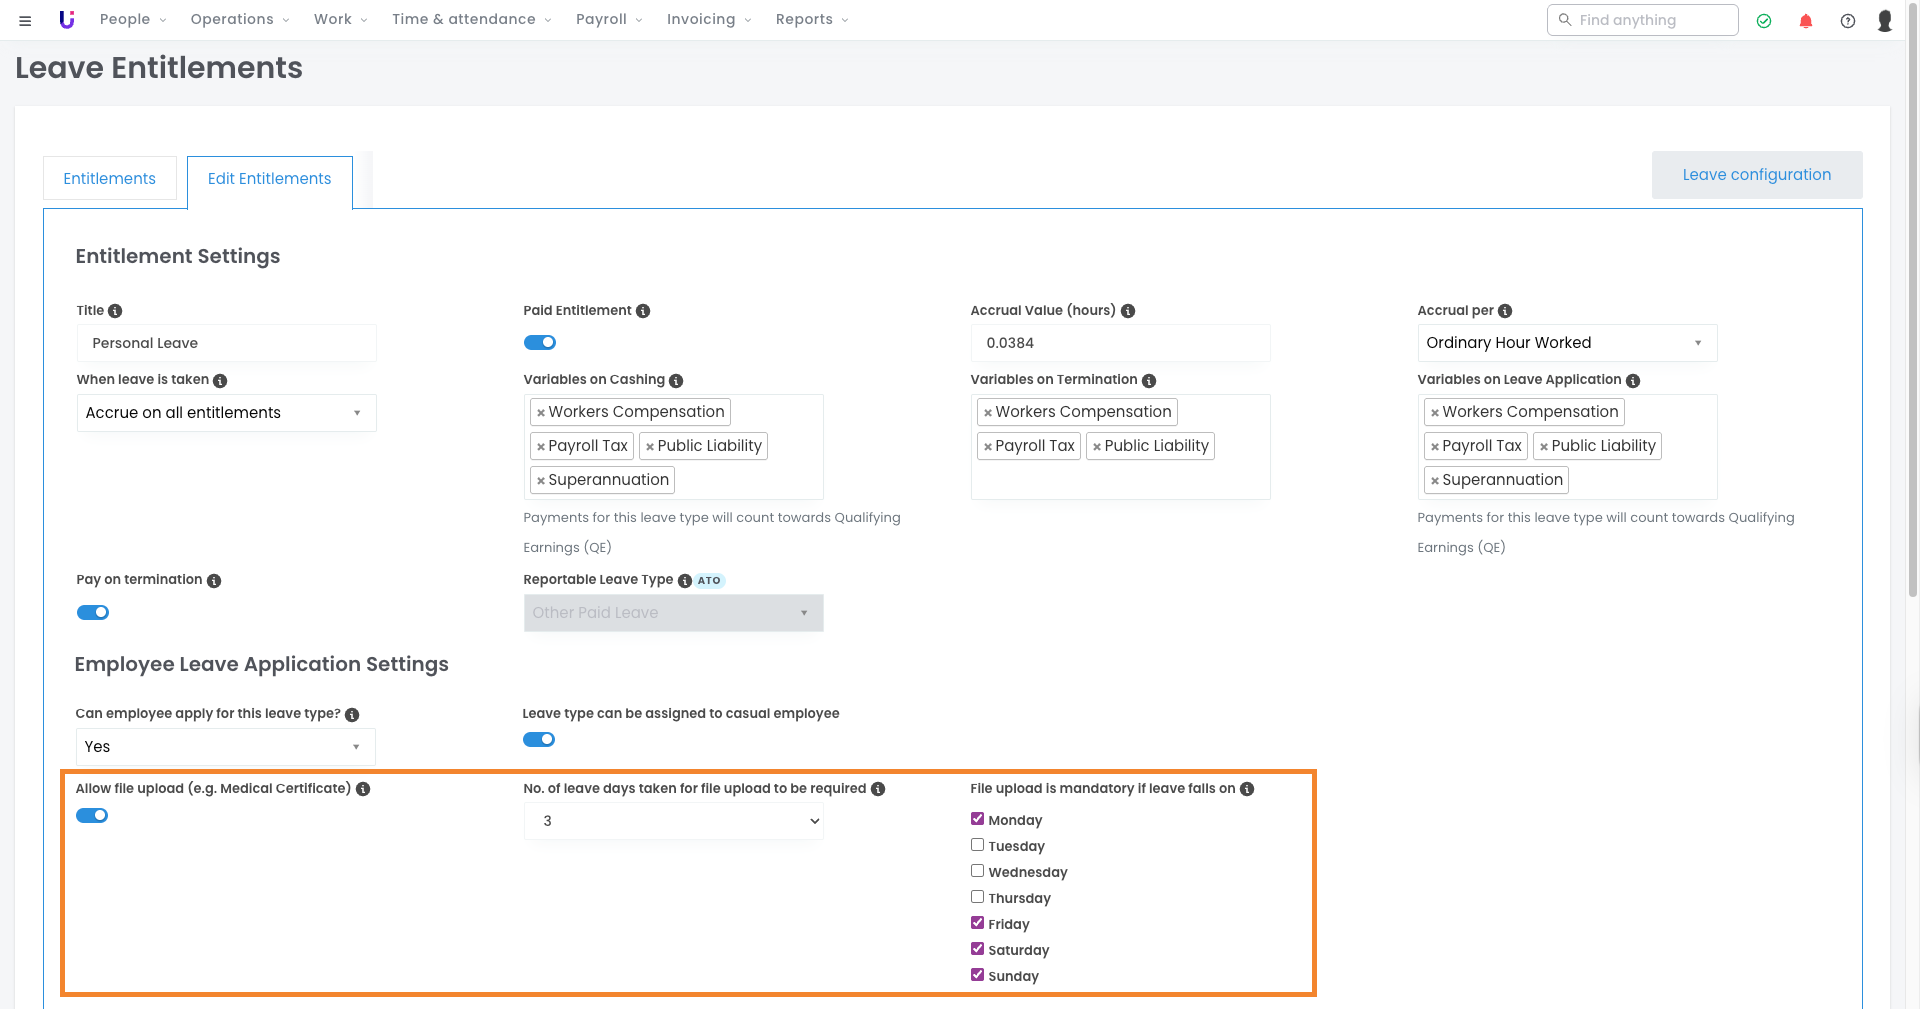Viewport: 1920px width, 1009px height.
Task: Click the ATO badge near Reportable Leave Type
Action: pos(709,581)
